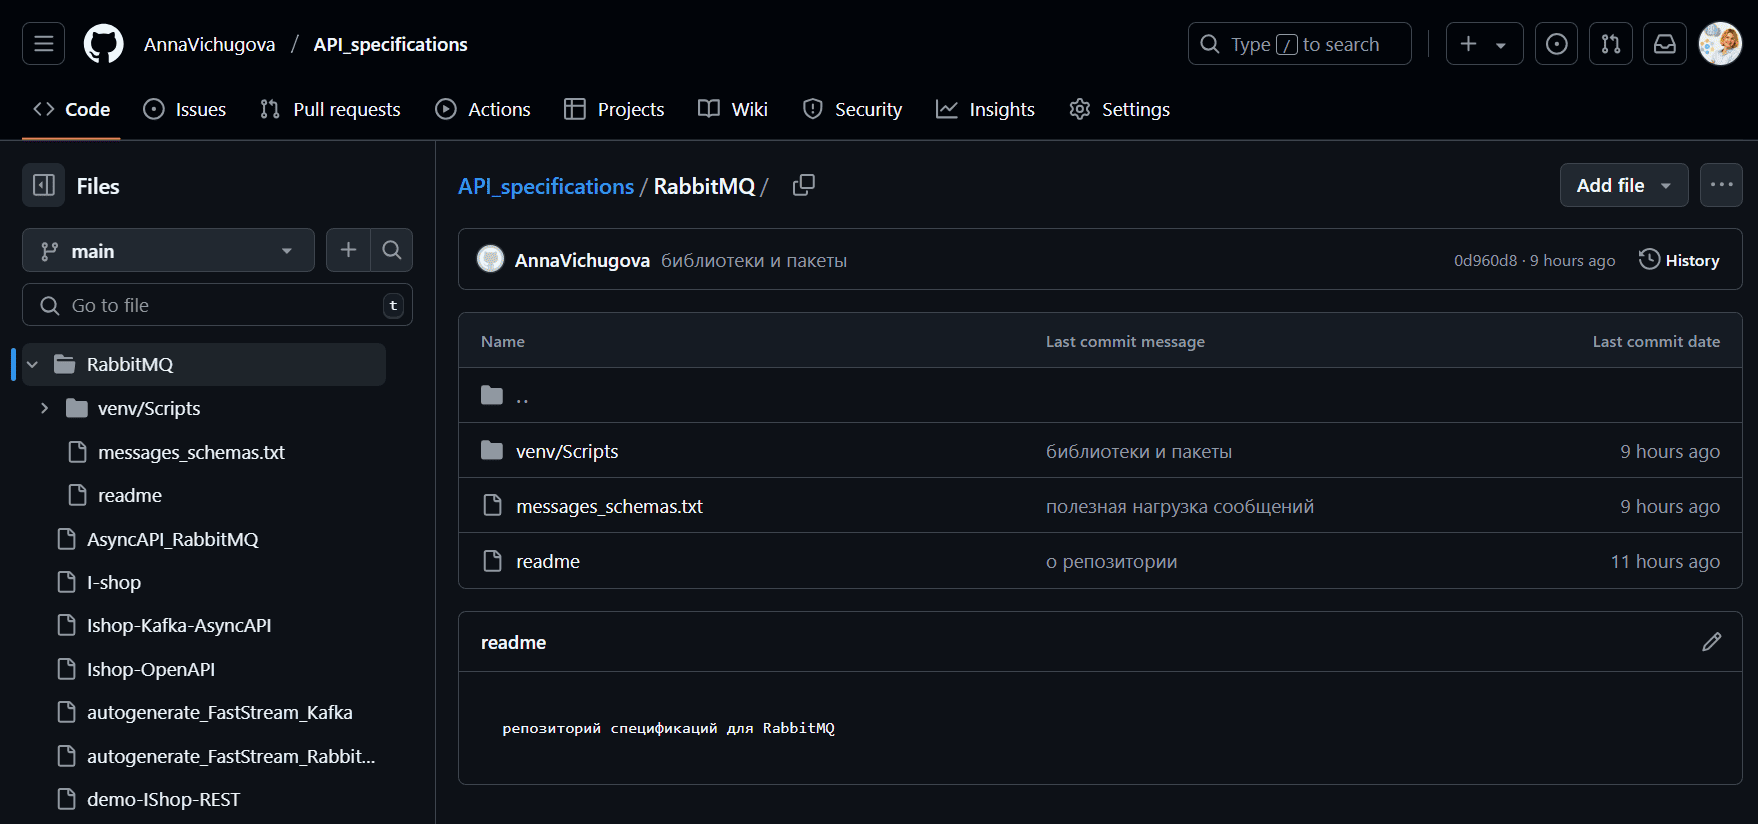Image resolution: width=1758 pixels, height=824 pixels.
Task: Copy the RabbitMQ path to clipboard
Action: 804,185
